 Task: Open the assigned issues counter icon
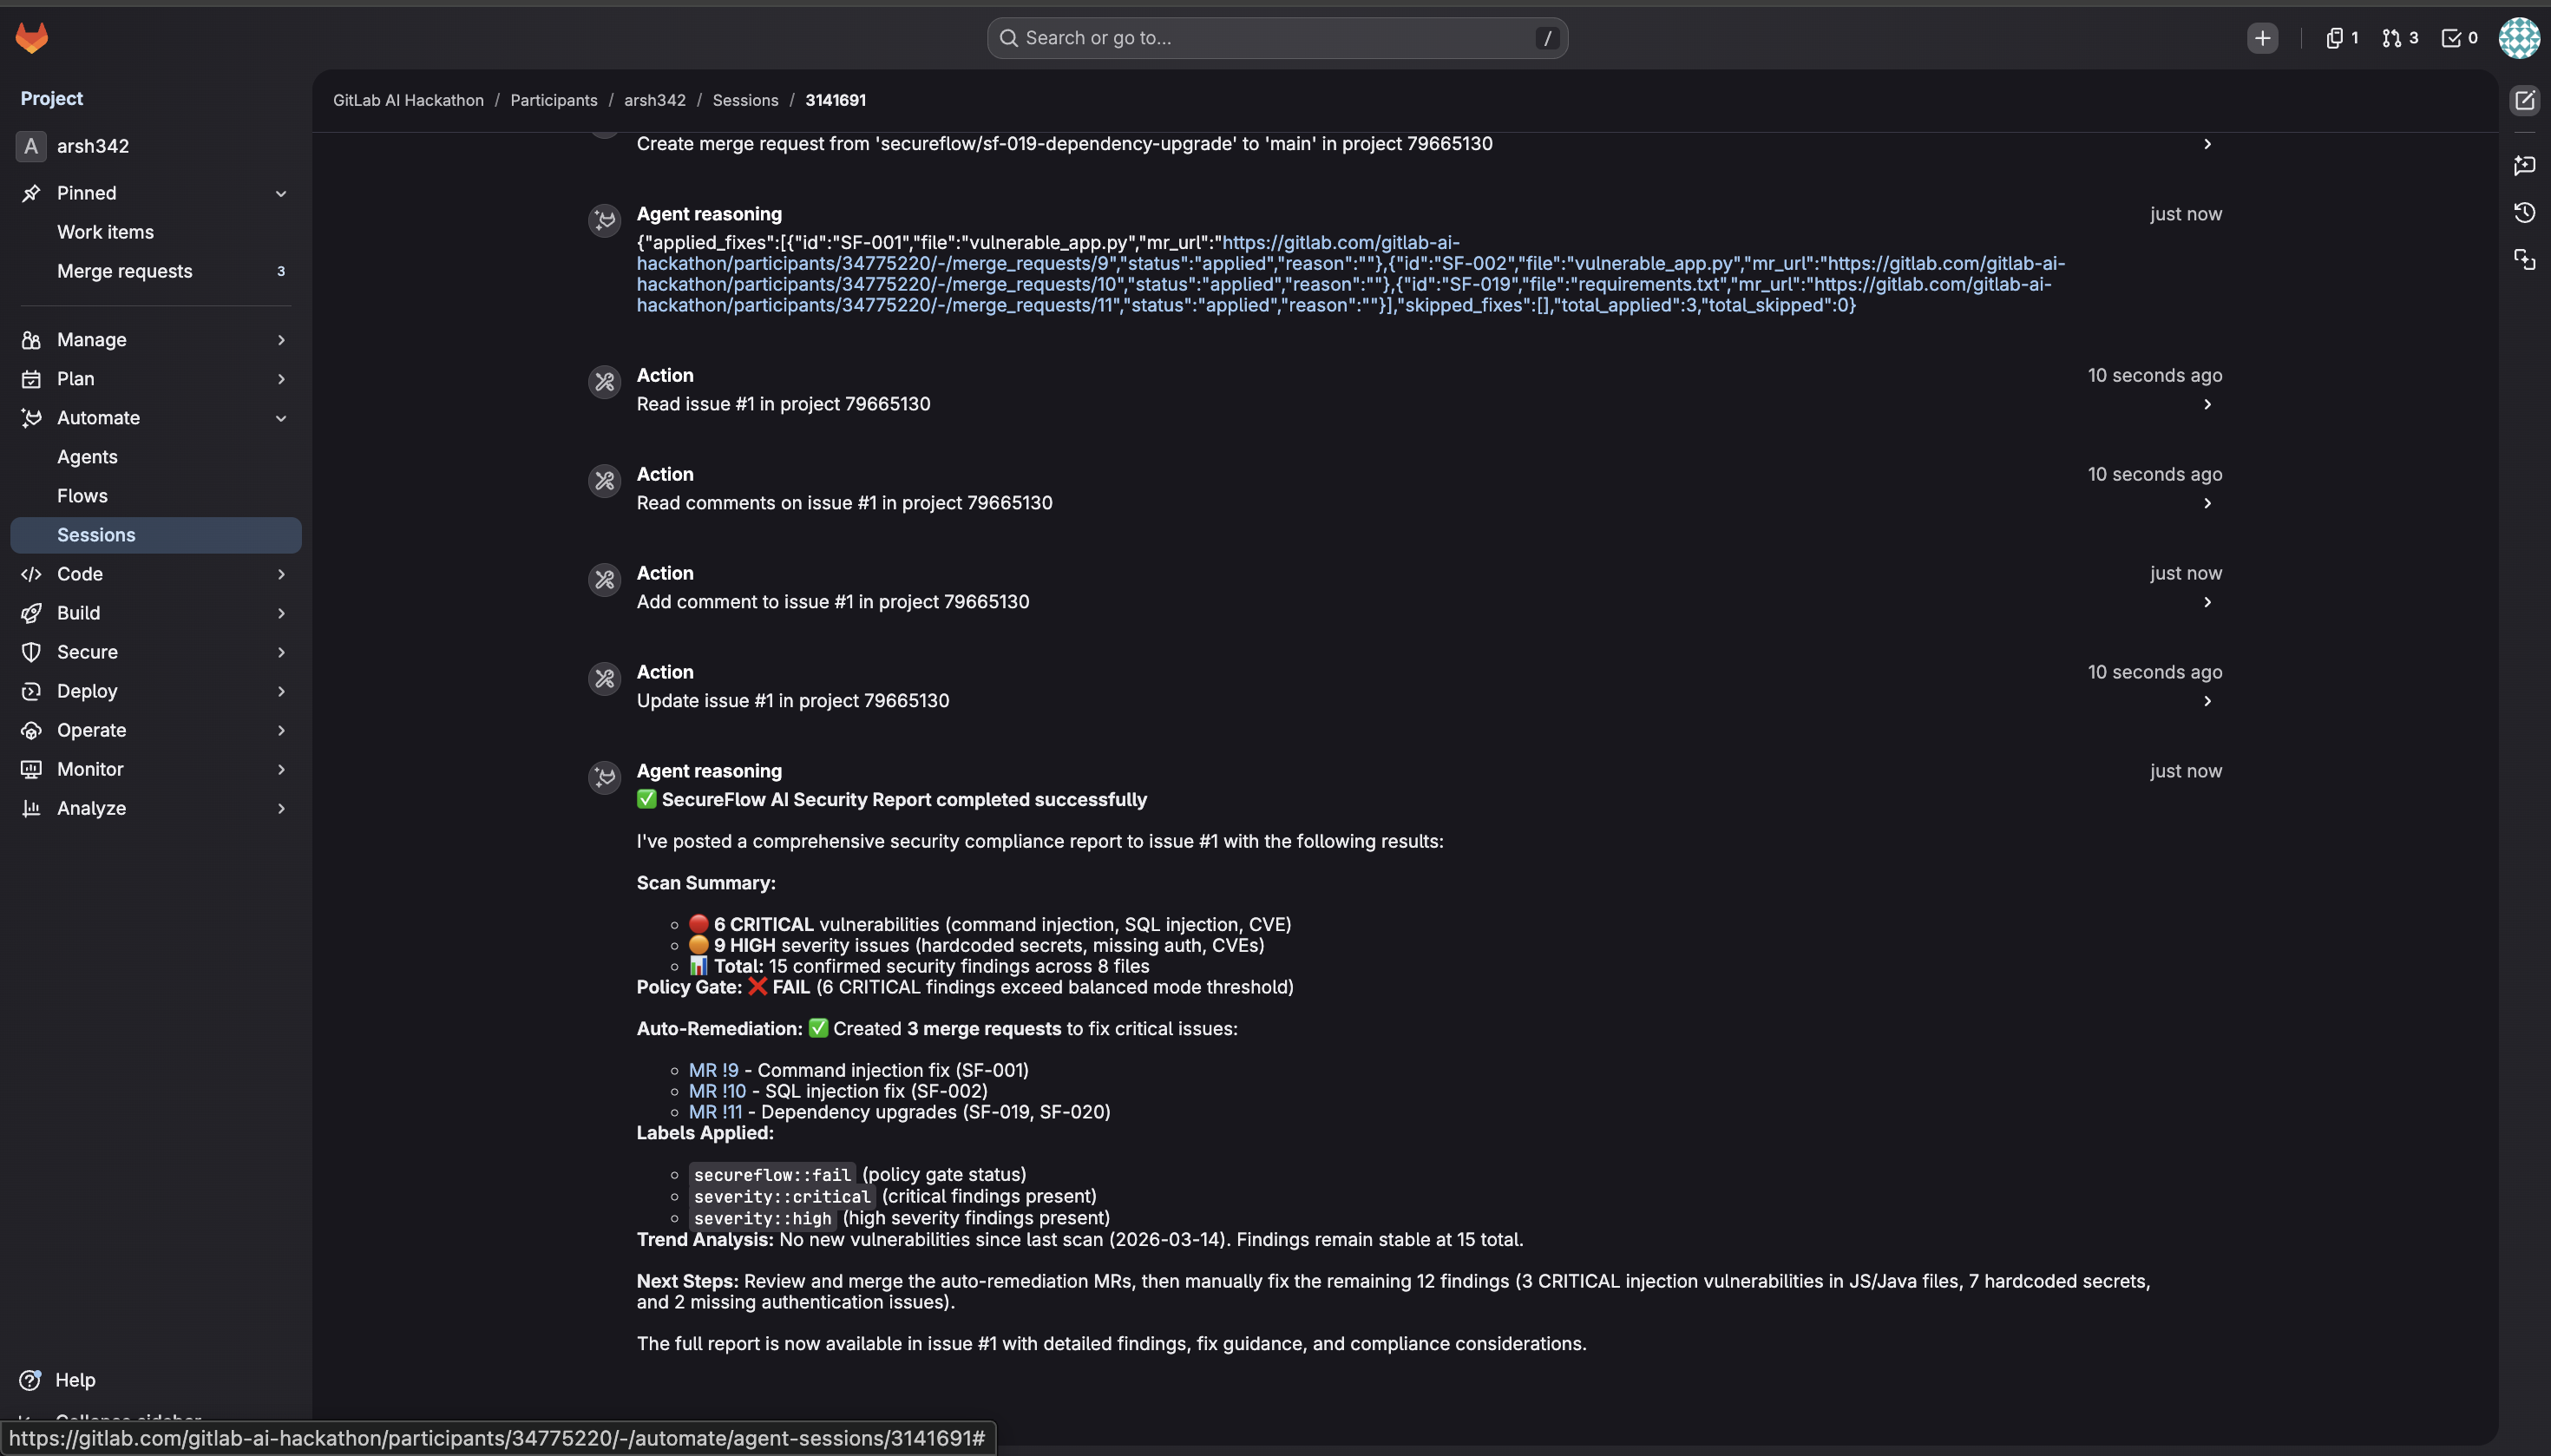[x=2341, y=38]
